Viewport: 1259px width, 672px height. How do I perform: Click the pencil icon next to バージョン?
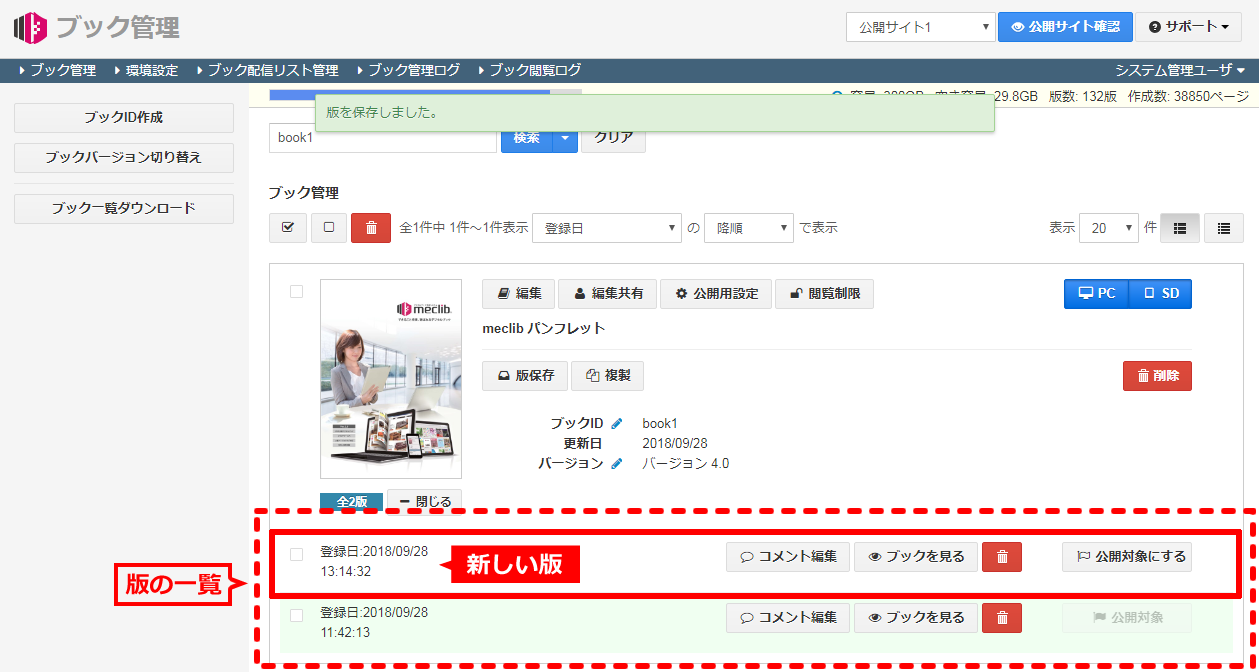pyautogui.click(x=616, y=464)
